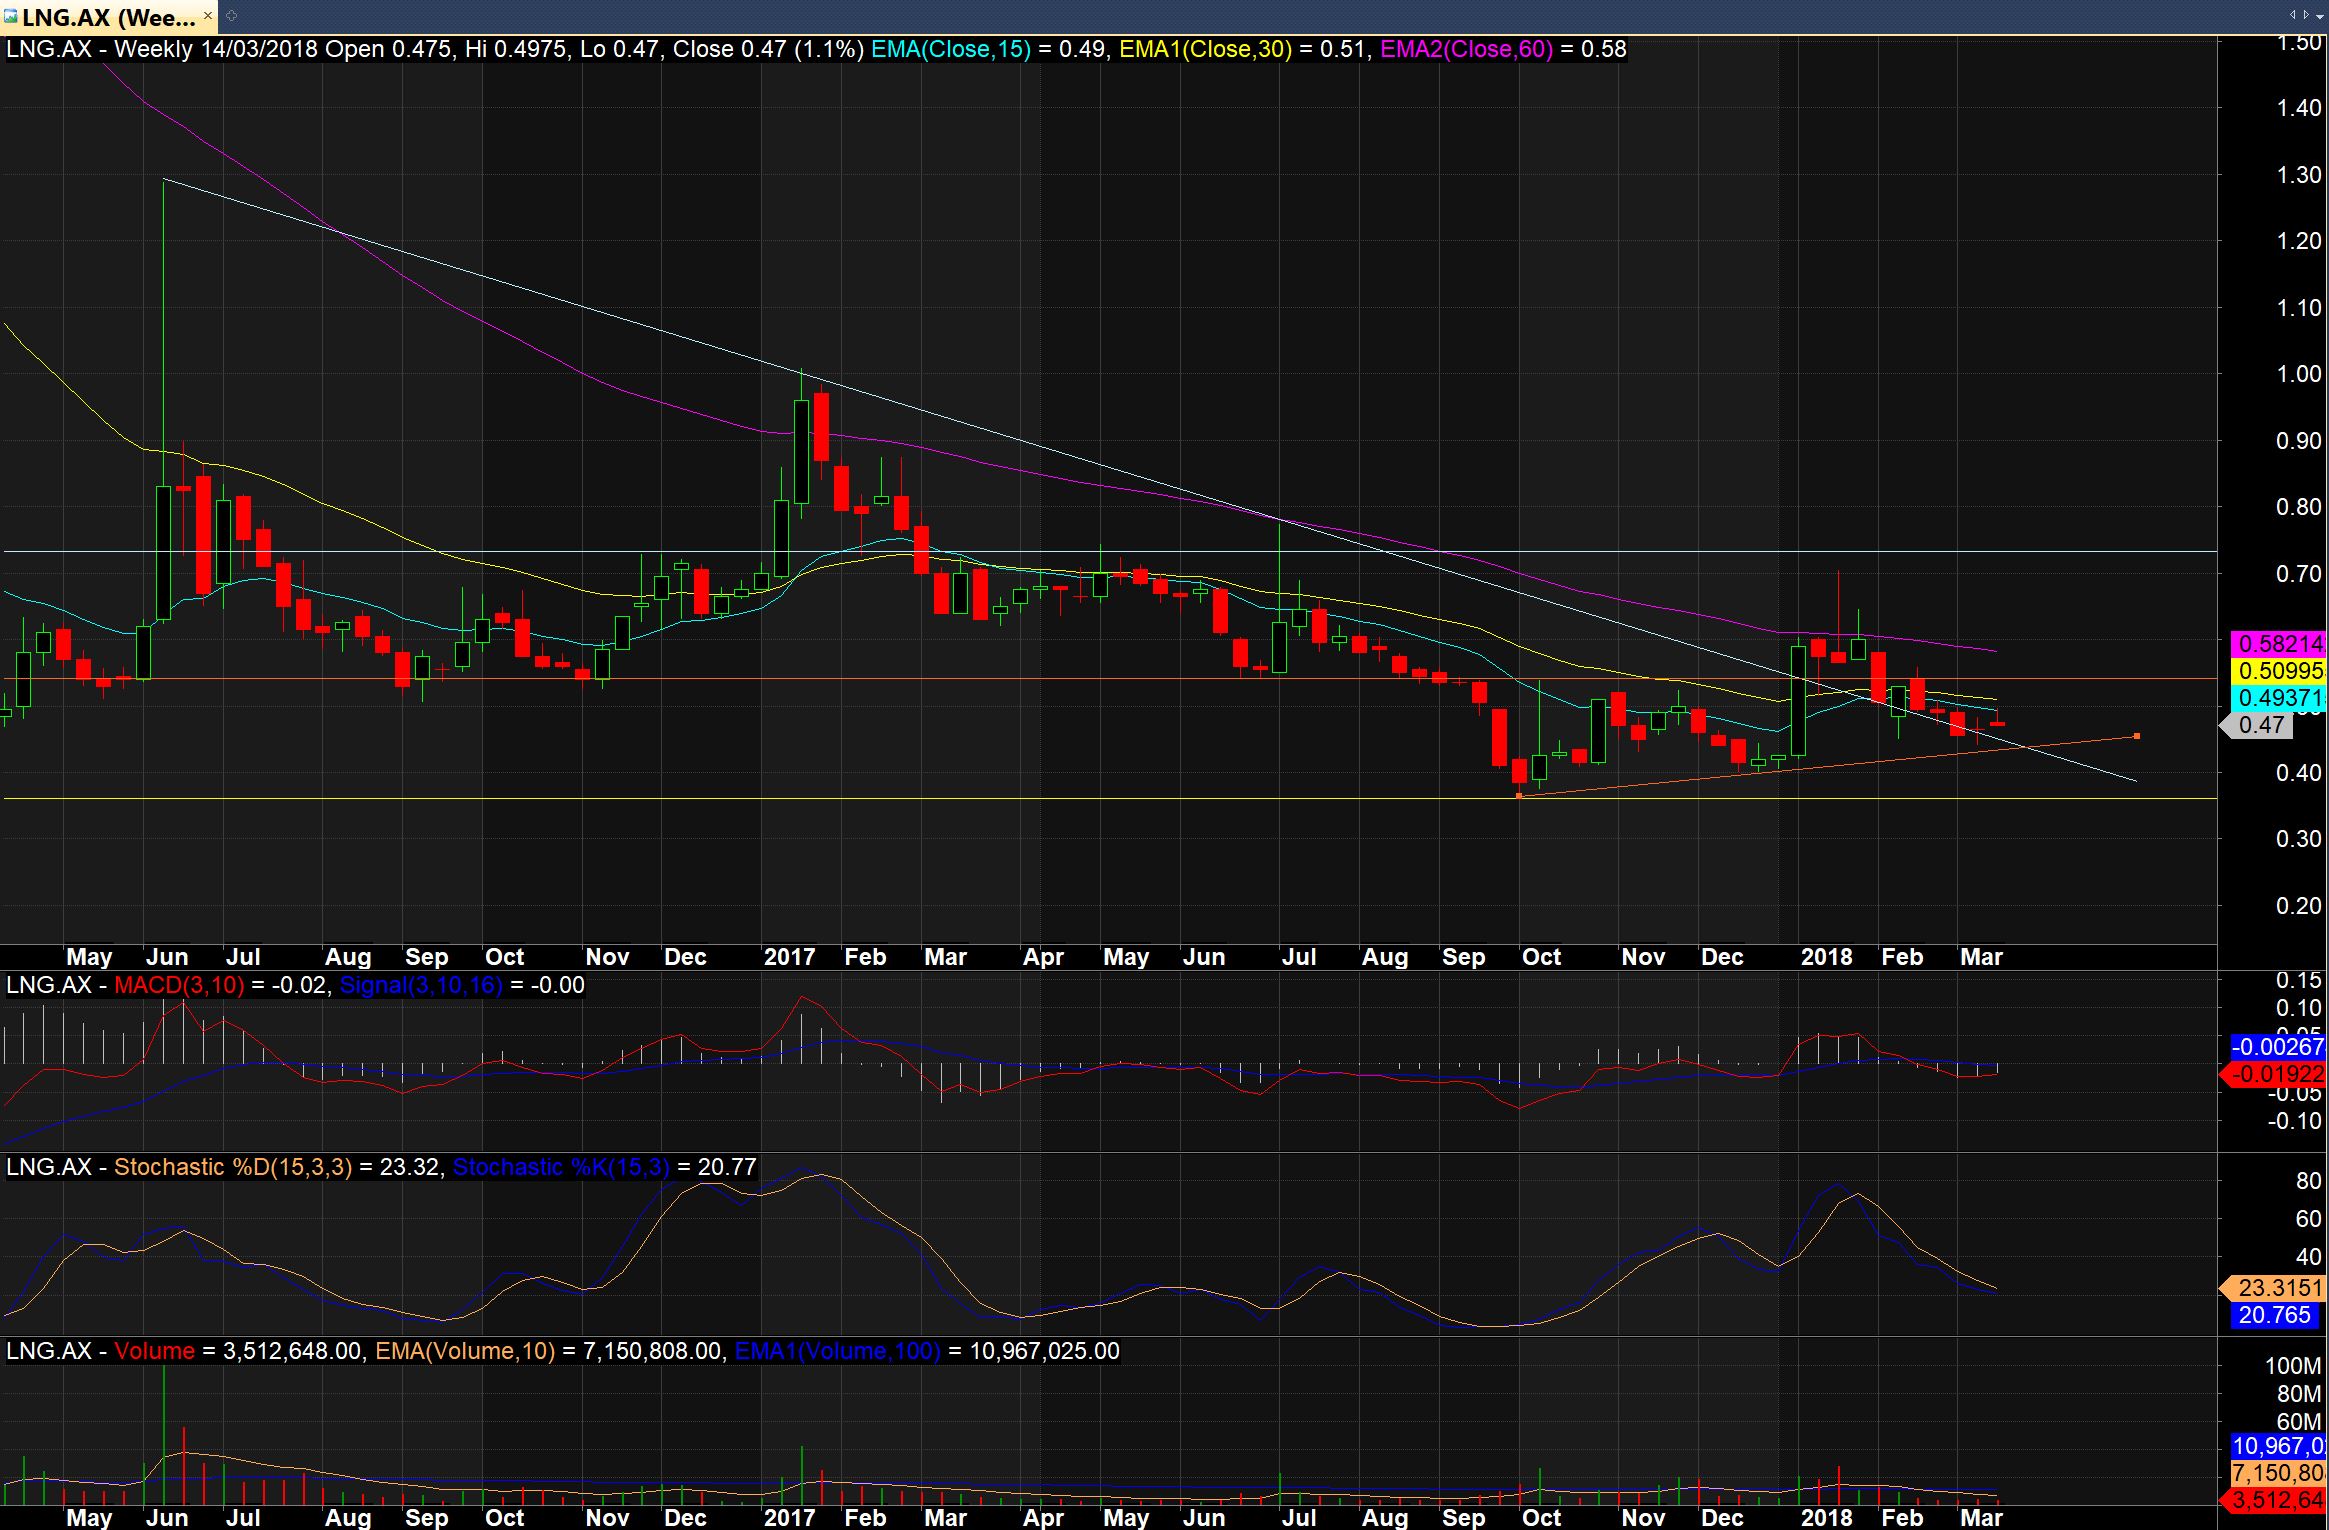Click the red -0.01922 MACD value tag

coord(2275,1074)
